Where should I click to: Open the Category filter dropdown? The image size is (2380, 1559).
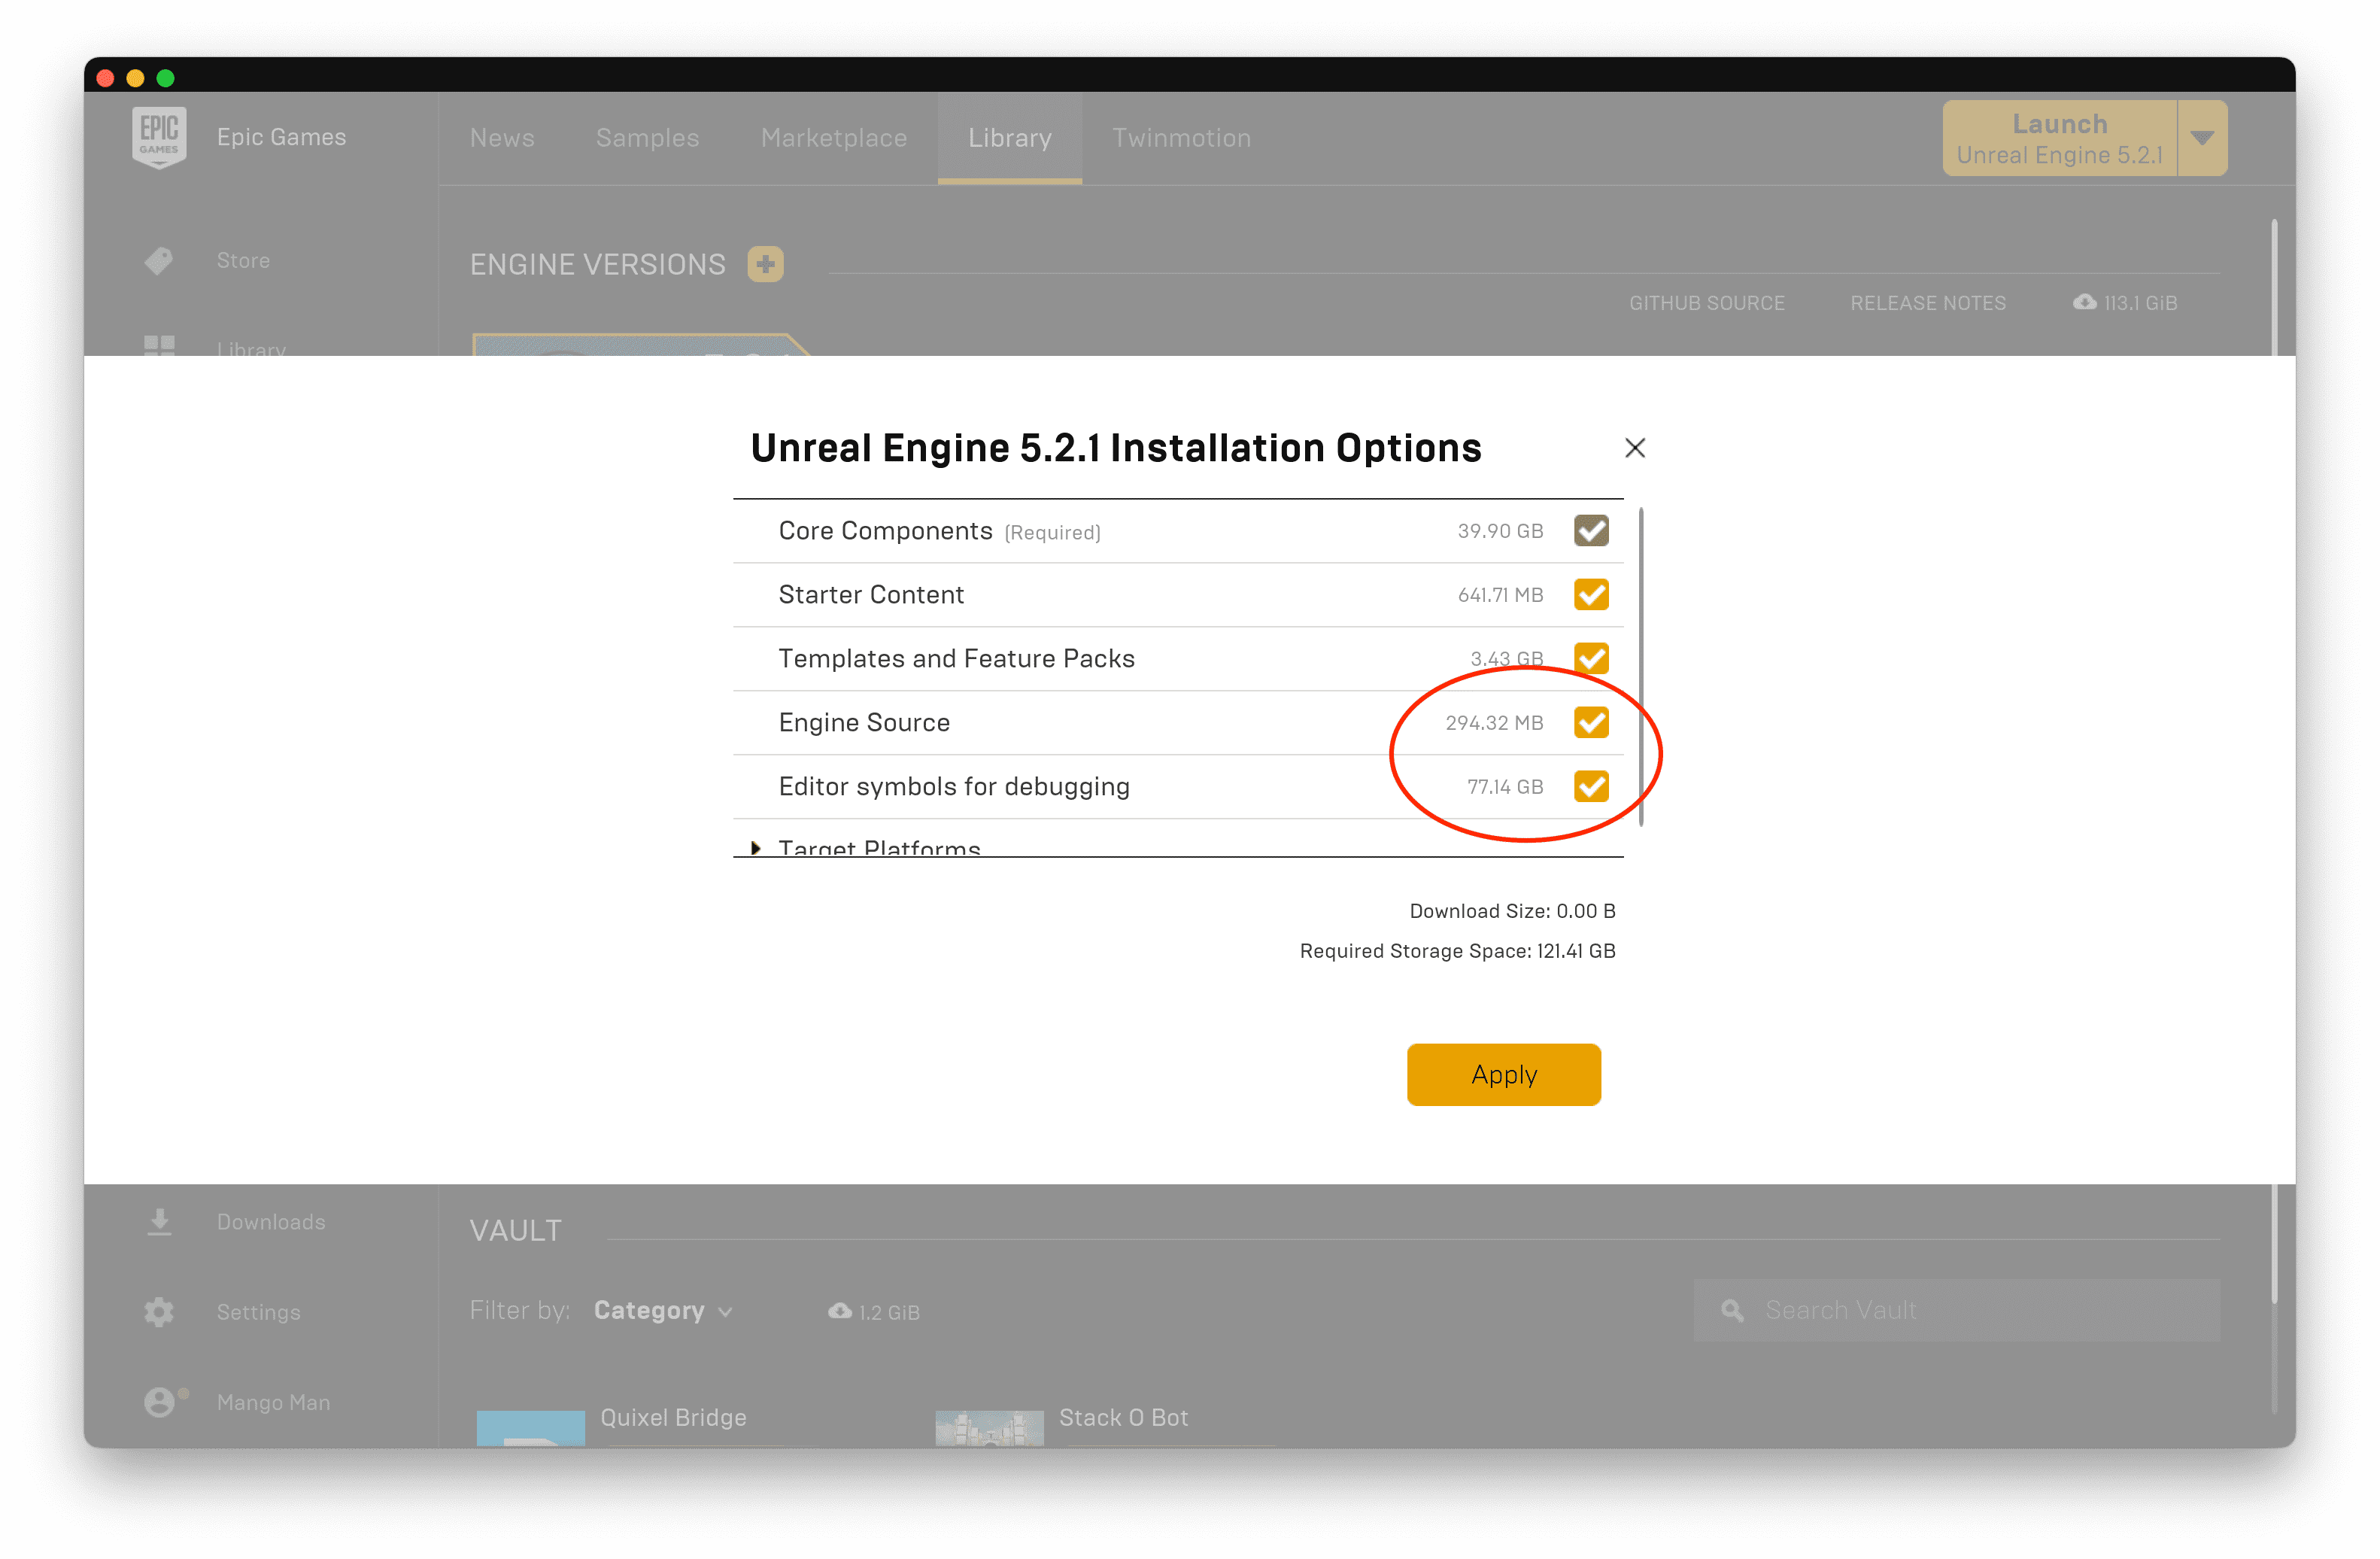click(x=662, y=1310)
